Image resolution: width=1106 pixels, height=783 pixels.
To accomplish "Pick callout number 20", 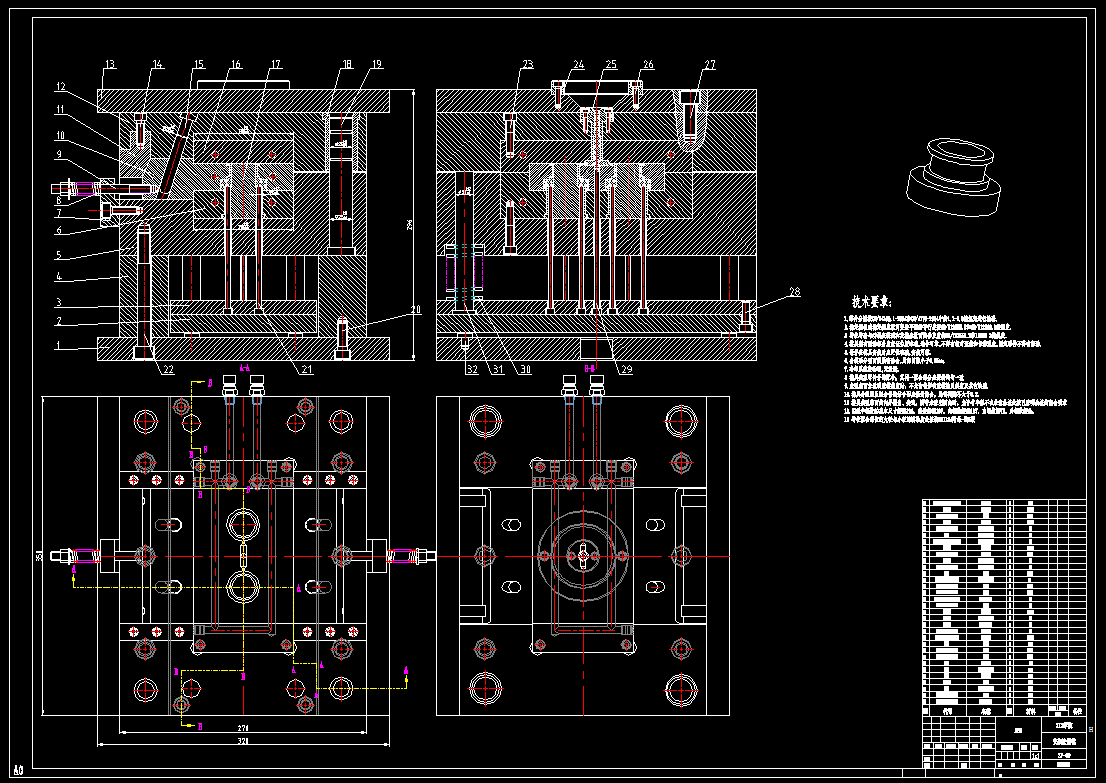I will pyautogui.click(x=415, y=310).
